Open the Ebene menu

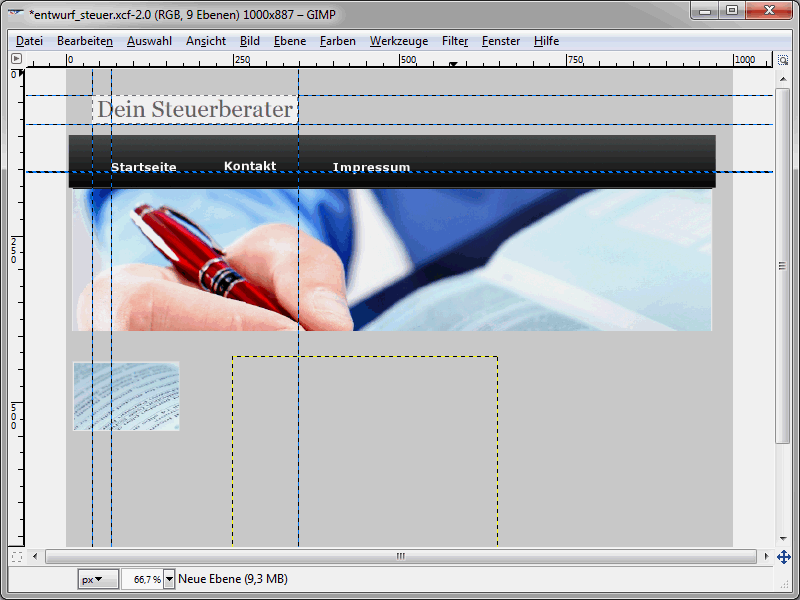click(289, 41)
